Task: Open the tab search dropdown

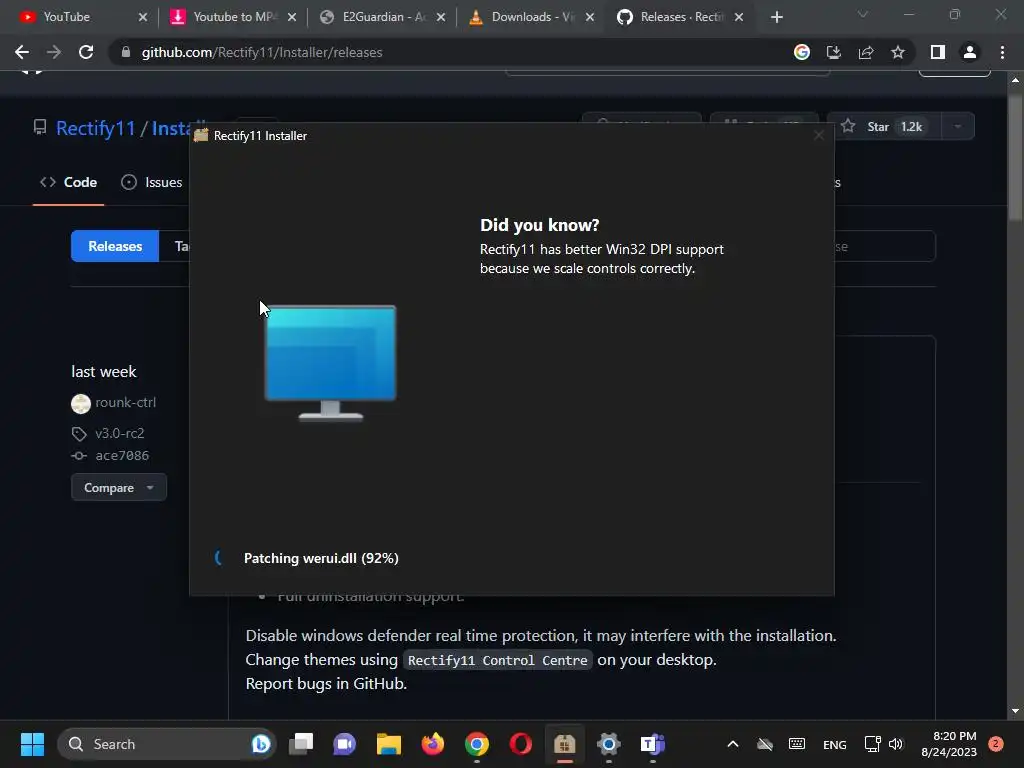Action: (863, 14)
